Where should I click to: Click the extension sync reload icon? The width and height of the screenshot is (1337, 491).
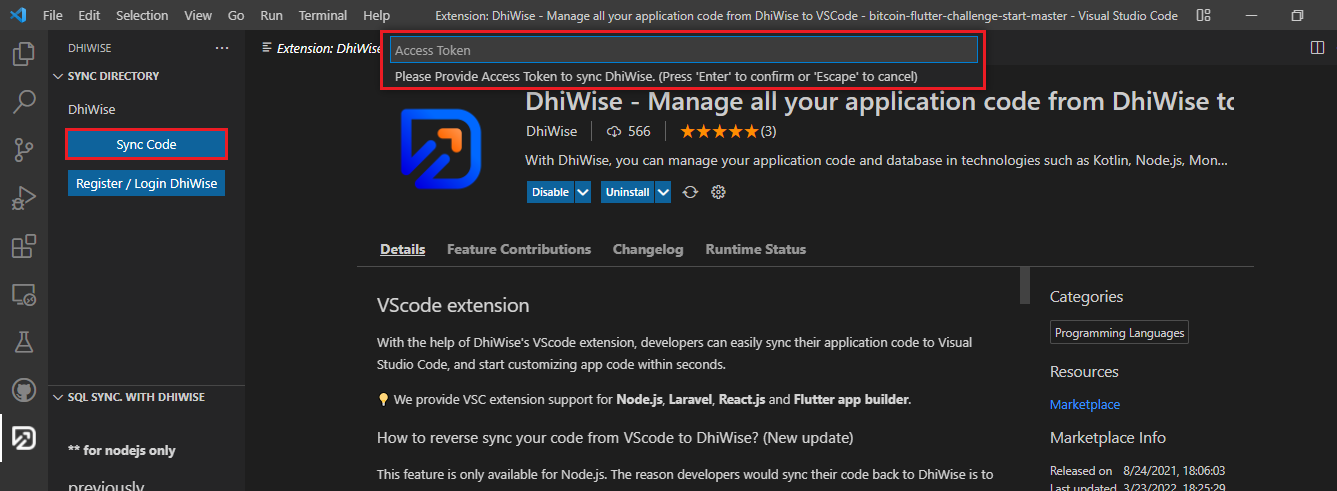coord(690,192)
